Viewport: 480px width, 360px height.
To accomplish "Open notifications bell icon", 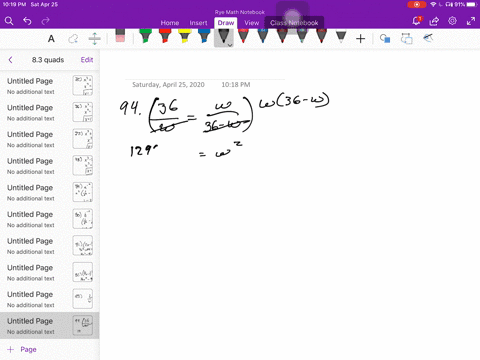I will [416, 21].
